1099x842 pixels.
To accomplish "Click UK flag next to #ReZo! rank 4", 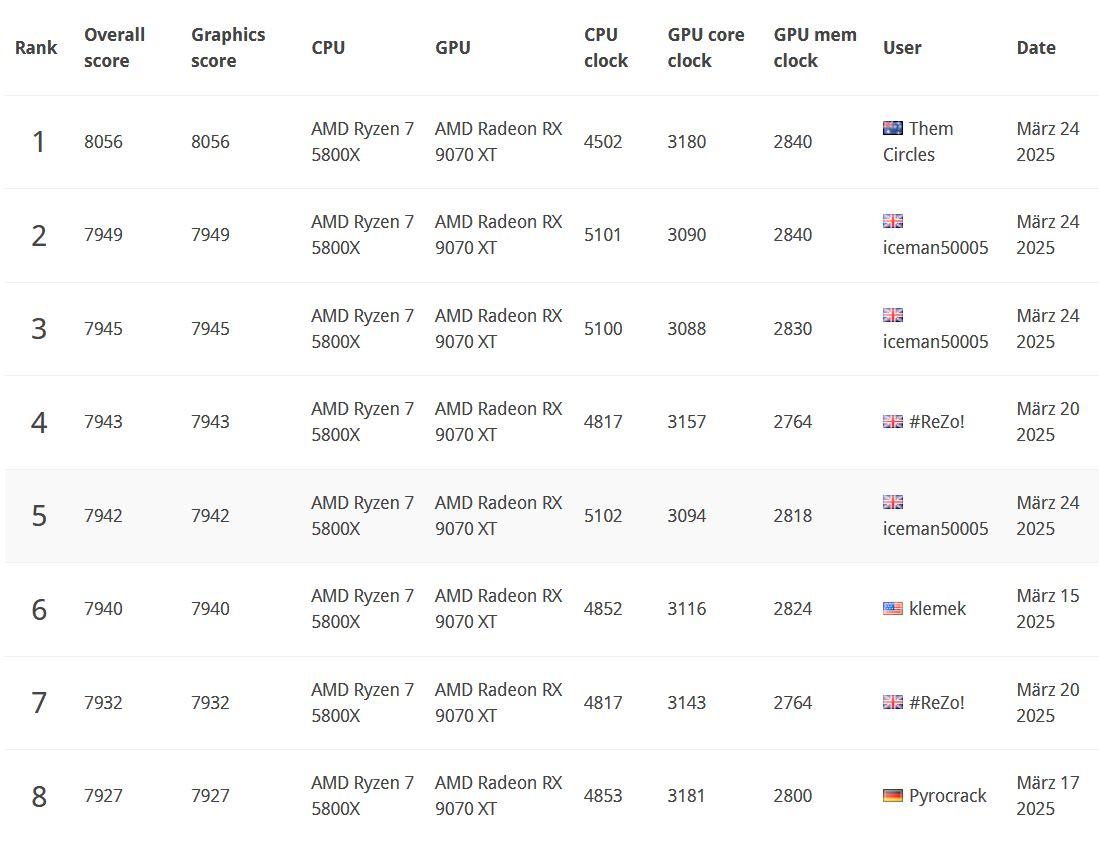I will (892, 422).
